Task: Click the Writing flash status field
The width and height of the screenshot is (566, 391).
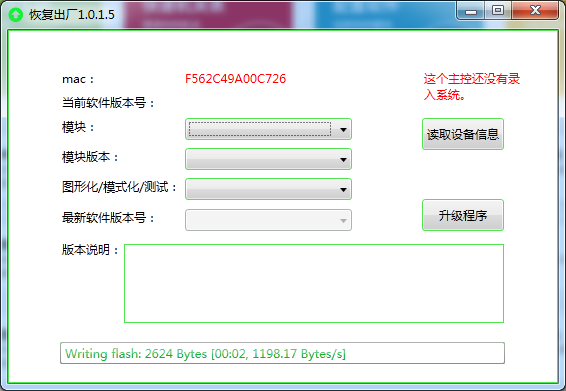Action: 282,353
